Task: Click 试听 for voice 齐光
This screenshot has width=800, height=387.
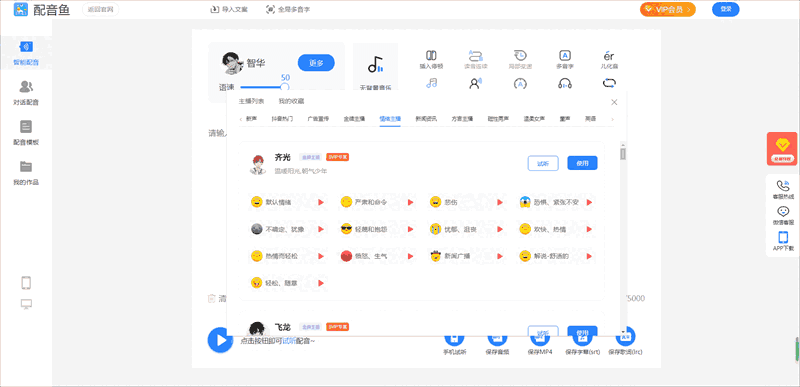Action: pyautogui.click(x=543, y=163)
